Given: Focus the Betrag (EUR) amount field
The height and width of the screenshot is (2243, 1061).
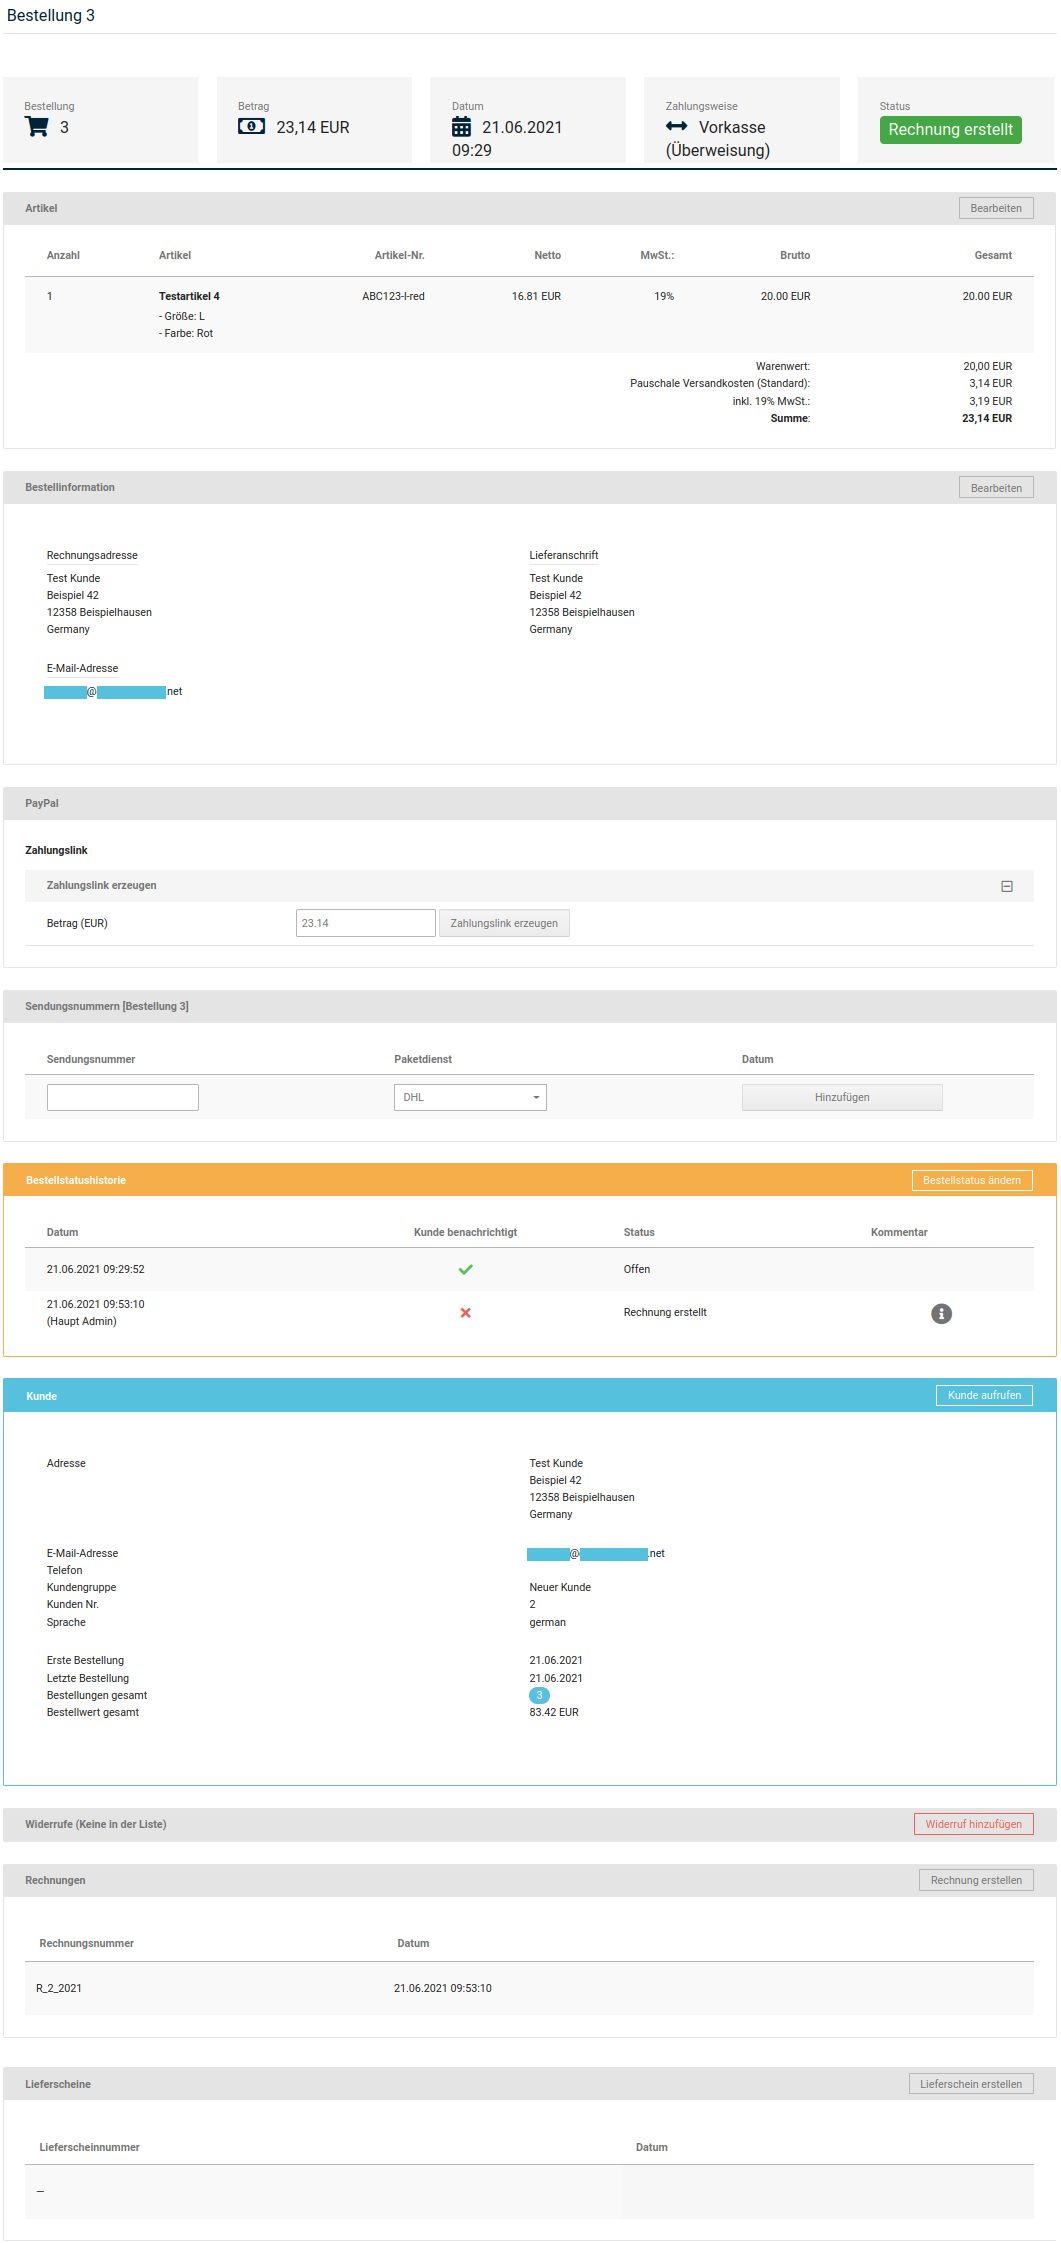Looking at the screenshot, I should point(365,923).
